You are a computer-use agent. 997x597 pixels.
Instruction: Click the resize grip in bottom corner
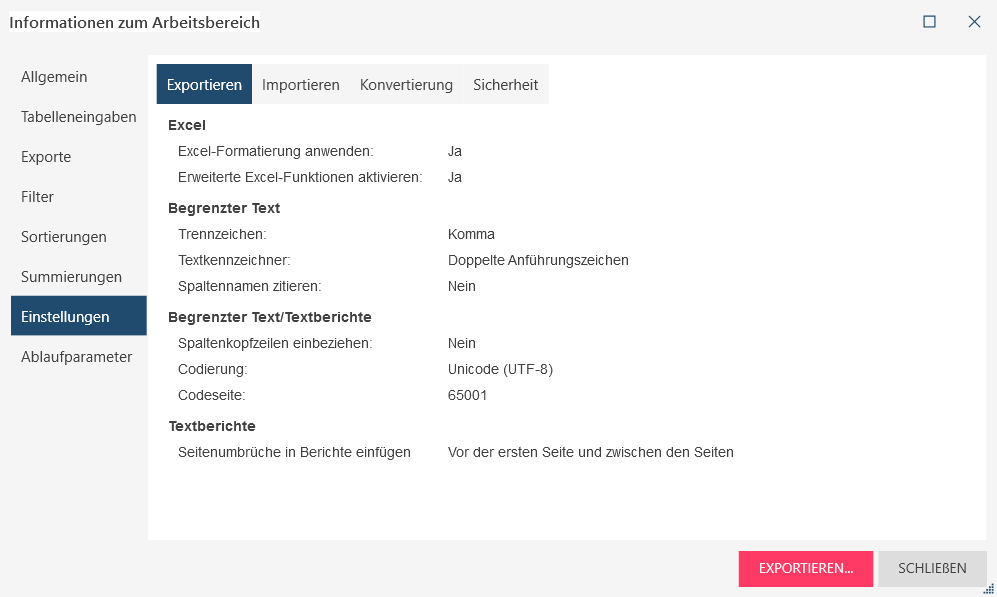click(x=990, y=590)
